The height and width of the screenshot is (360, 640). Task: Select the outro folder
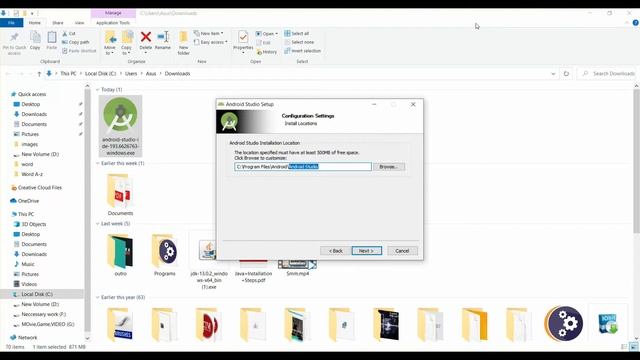click(120, 255)
